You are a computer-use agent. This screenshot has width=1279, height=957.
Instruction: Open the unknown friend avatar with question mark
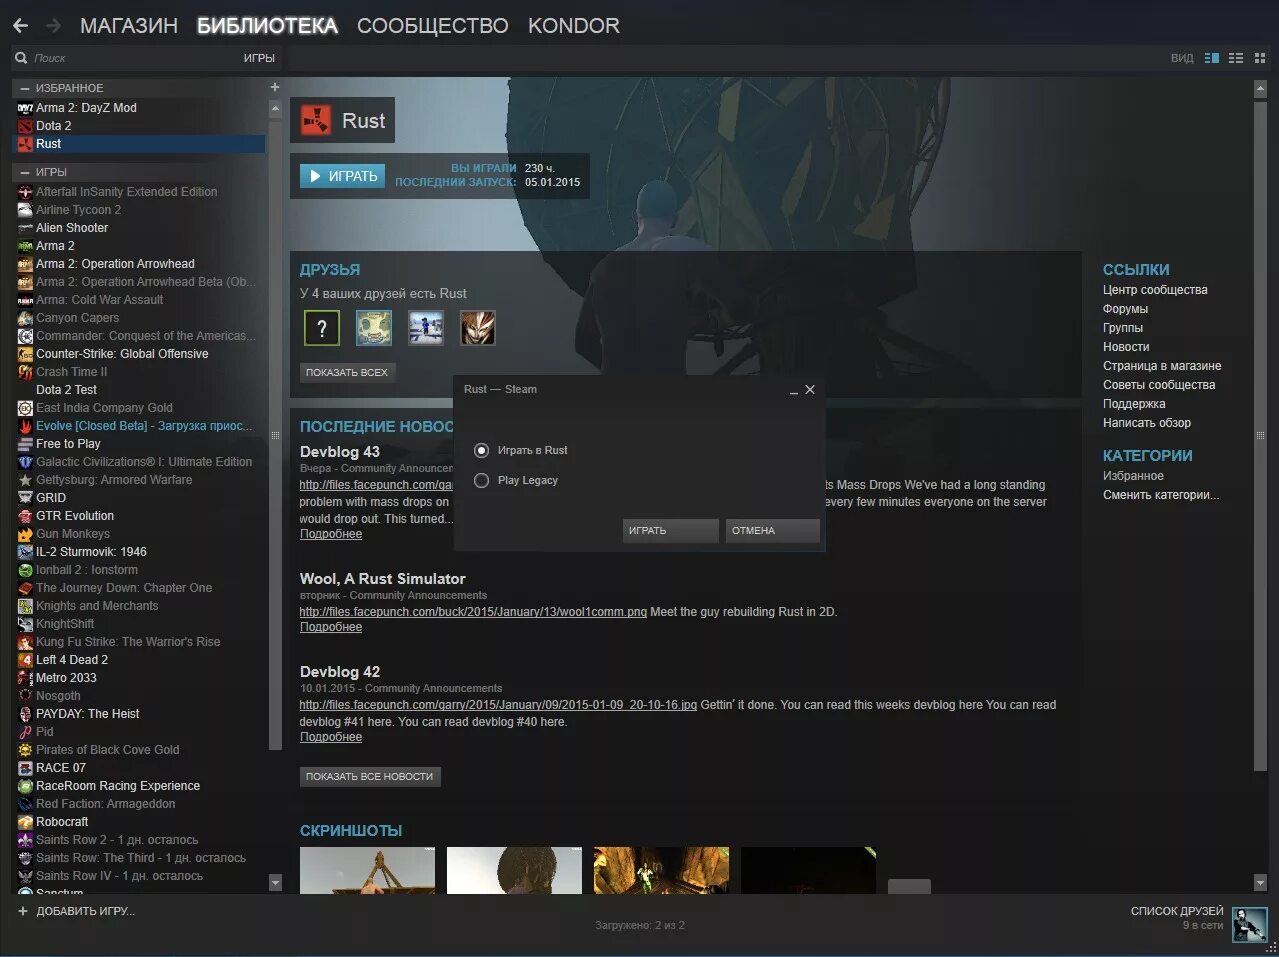322,328
